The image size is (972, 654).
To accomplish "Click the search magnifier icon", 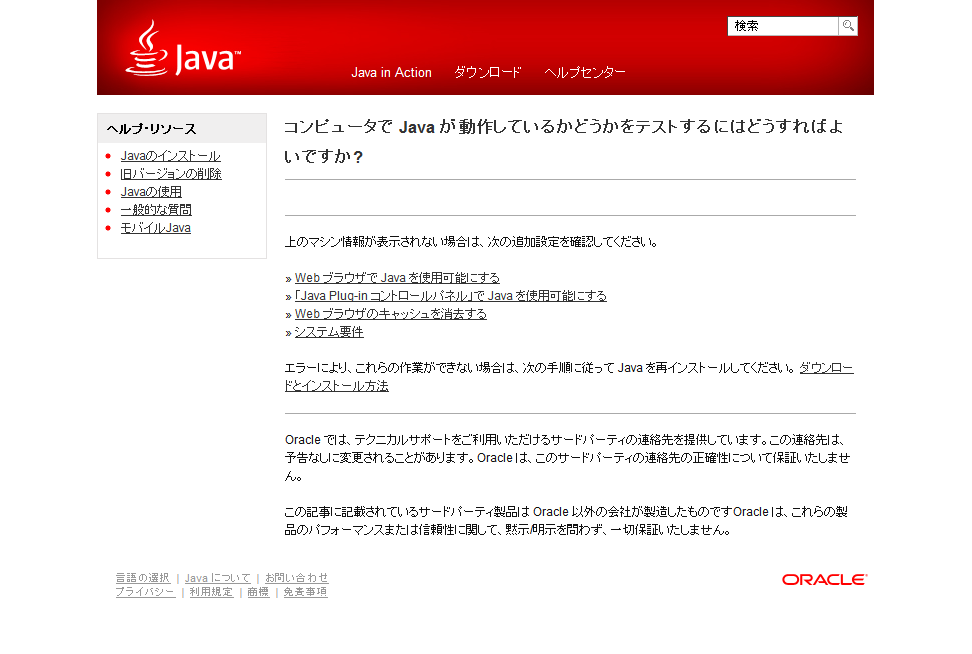I will (x=847, y=26).
